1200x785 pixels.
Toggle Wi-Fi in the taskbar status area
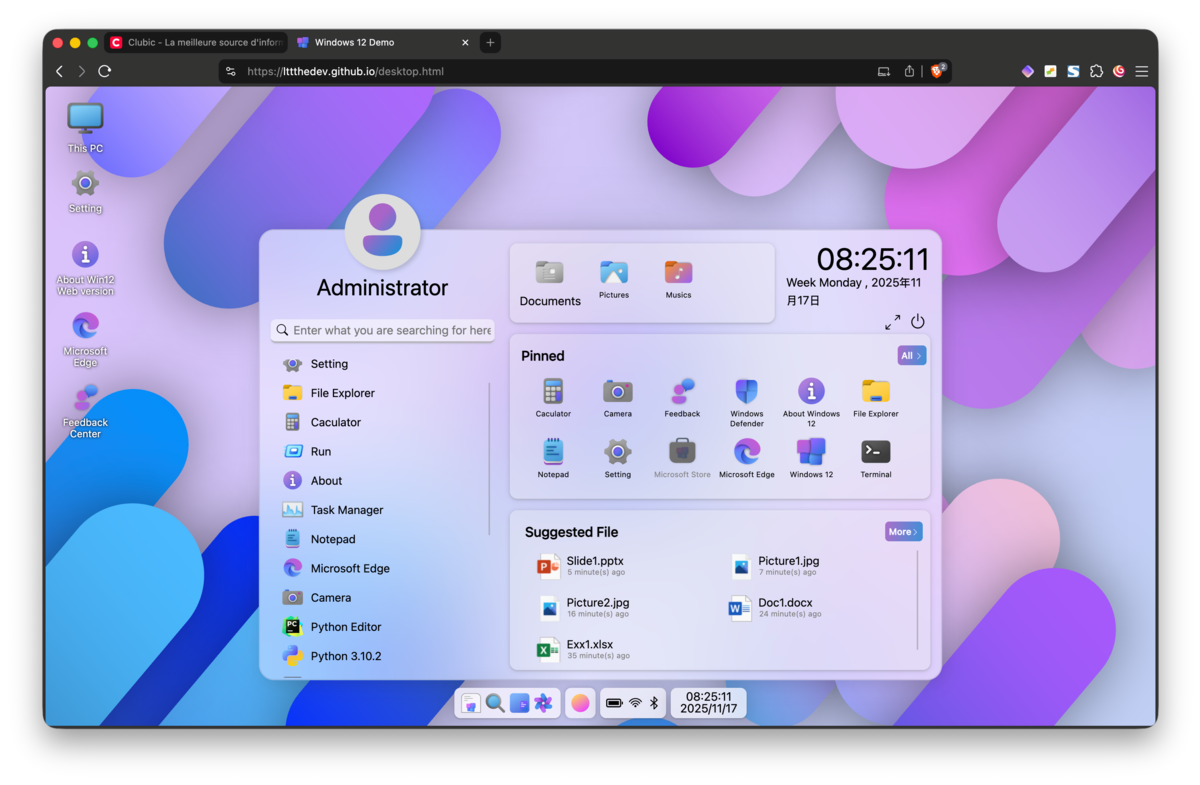click(637, 703)
